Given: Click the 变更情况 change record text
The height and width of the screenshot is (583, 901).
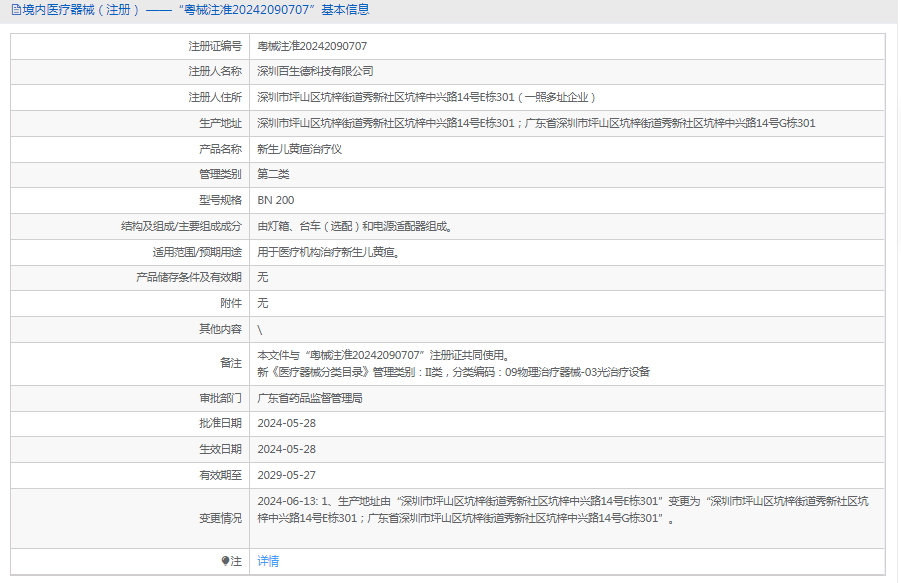Looking at the screenshot, I should pos(563,510).
